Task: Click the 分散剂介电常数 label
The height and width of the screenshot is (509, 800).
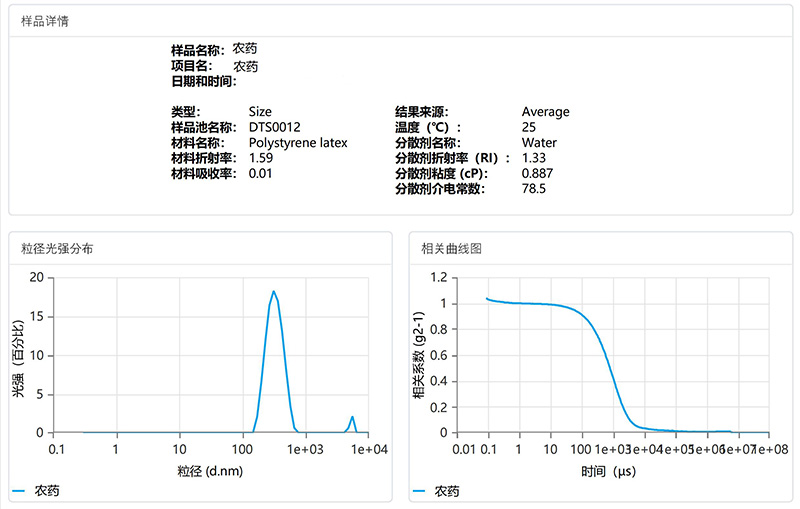Action: coord(440,189)
